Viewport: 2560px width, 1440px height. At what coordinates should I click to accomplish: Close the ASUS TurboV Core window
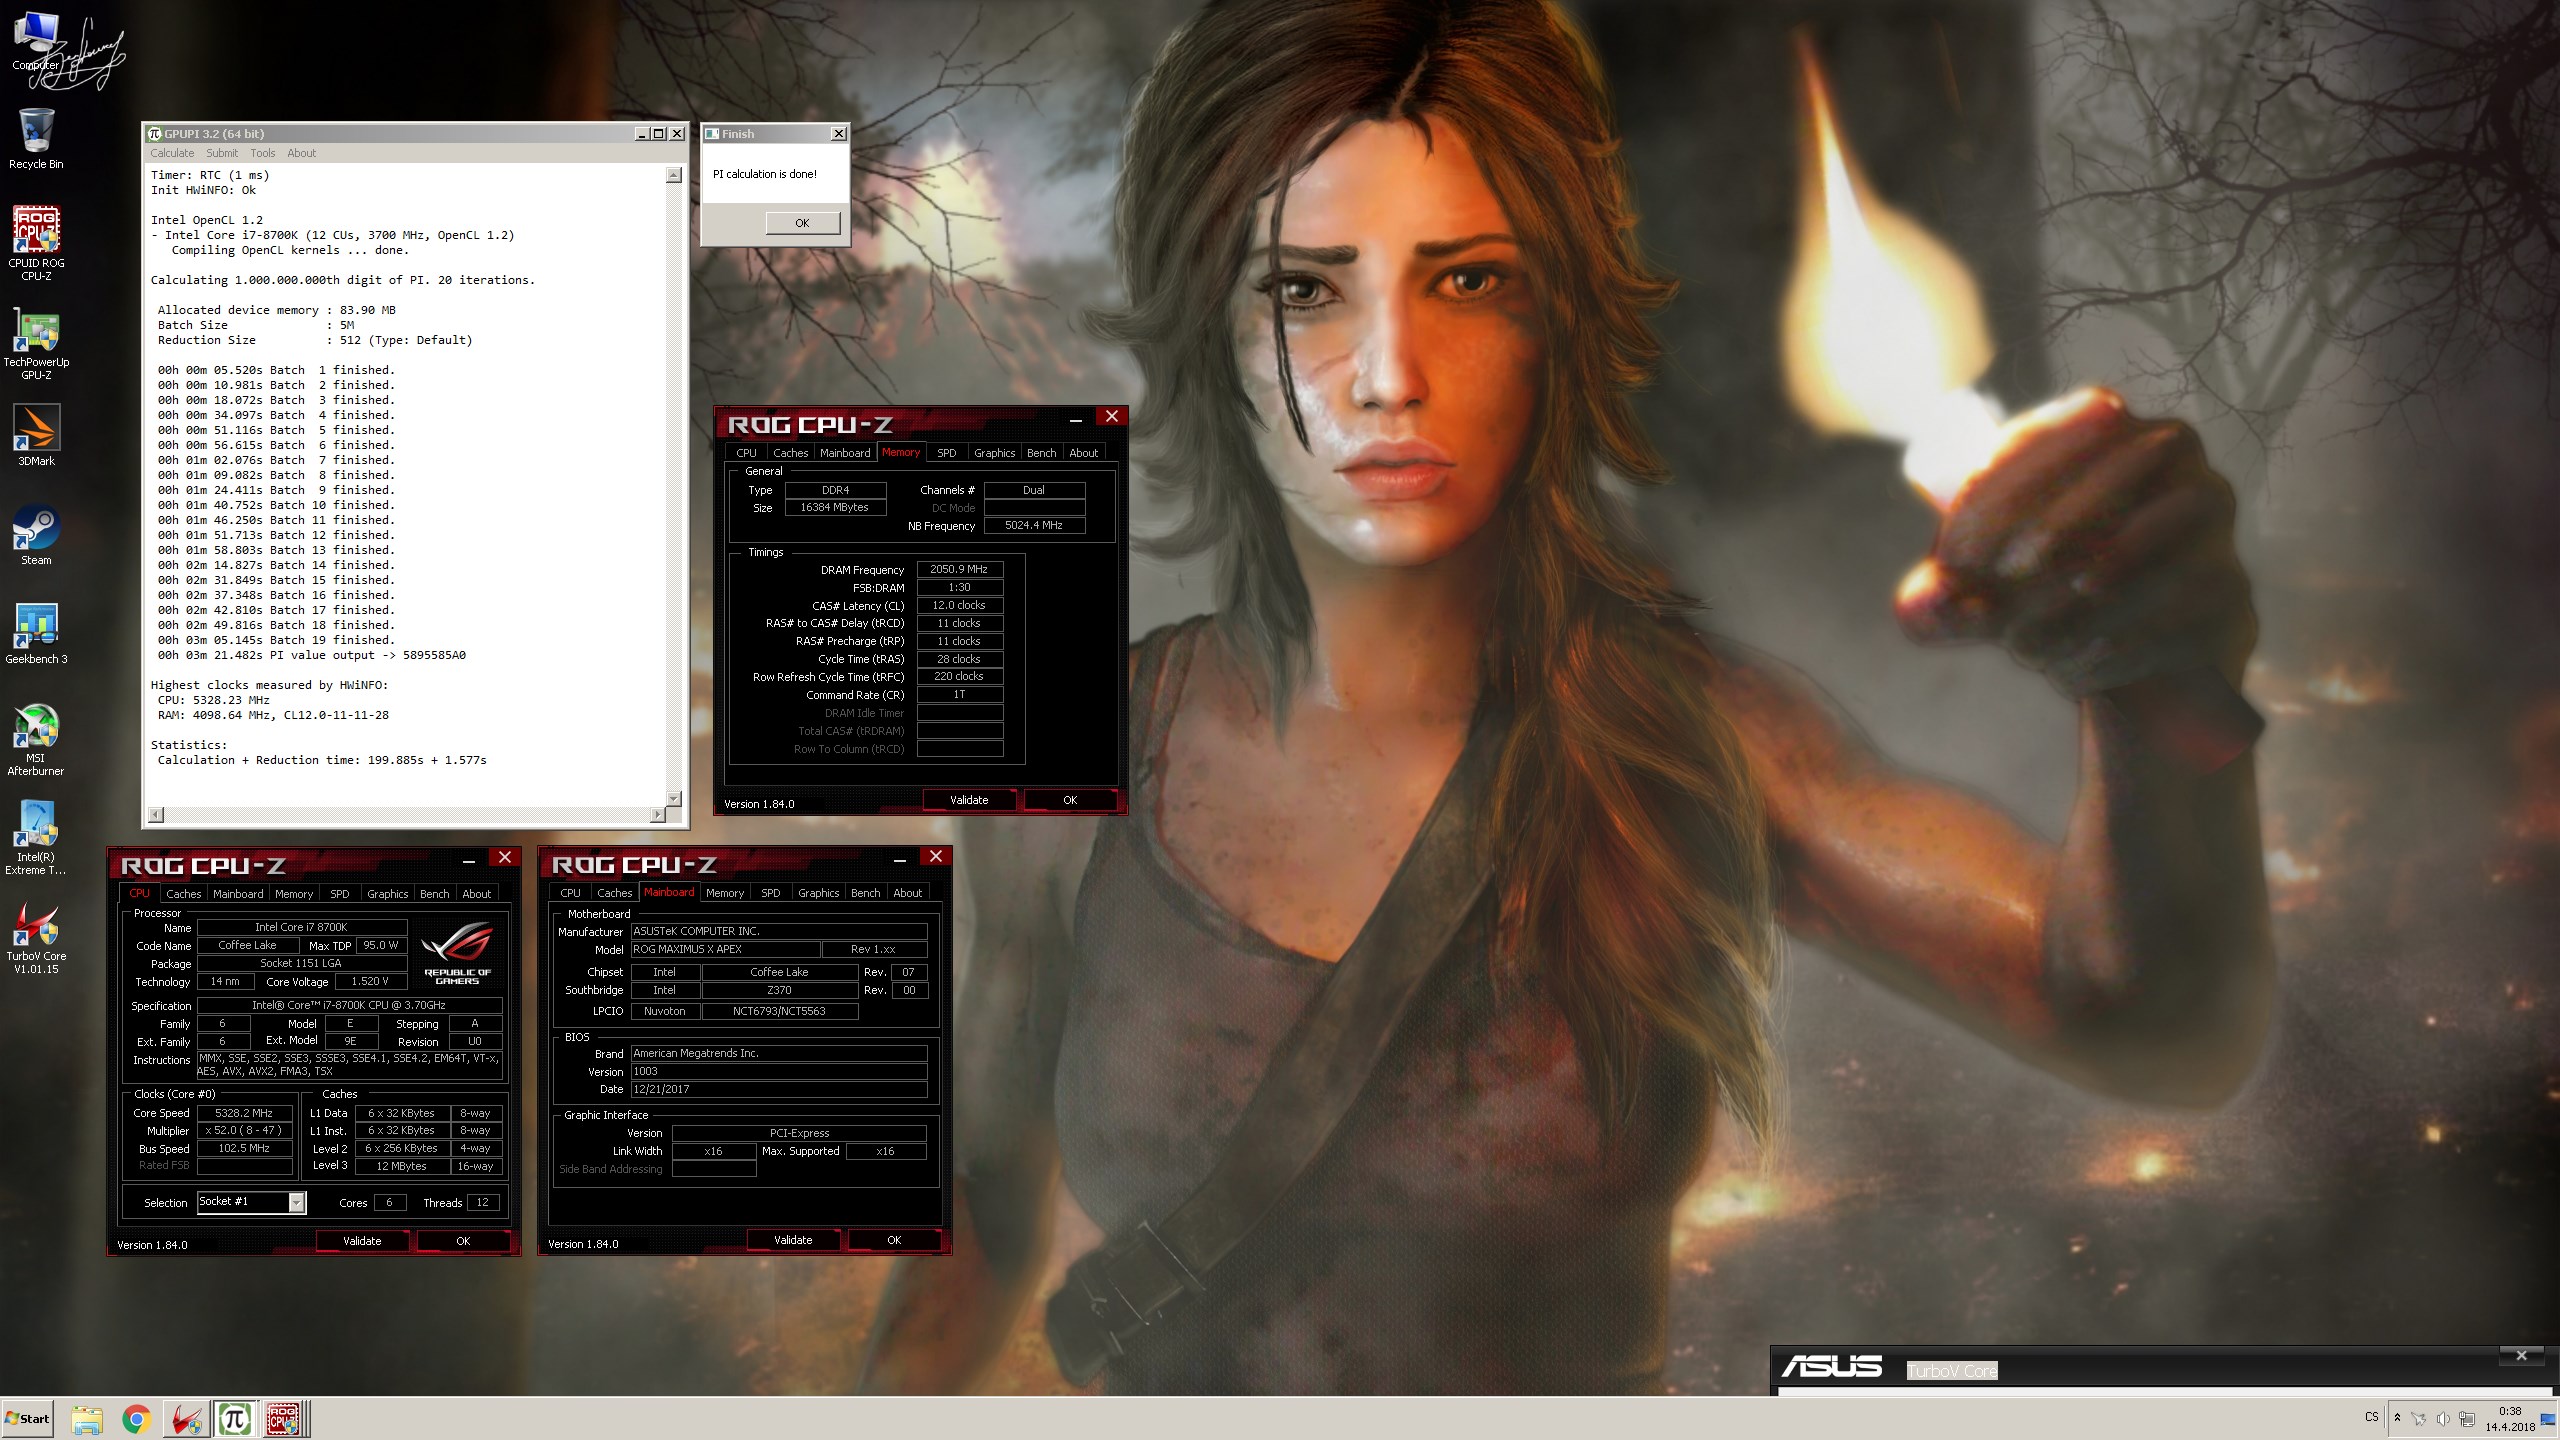2521,1356
